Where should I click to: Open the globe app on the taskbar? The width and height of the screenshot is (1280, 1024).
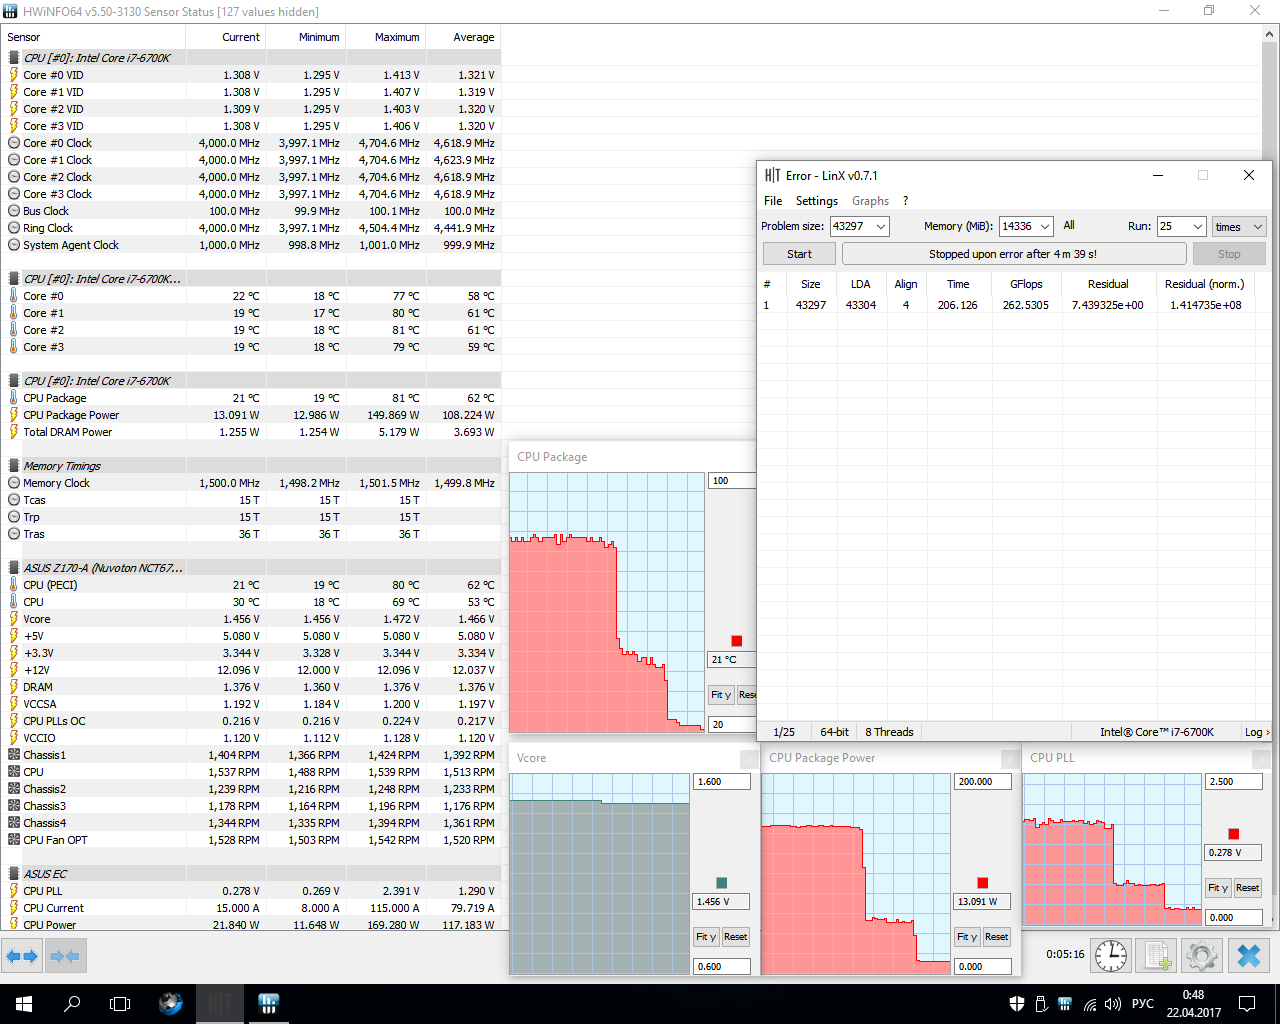[171, 1004]
